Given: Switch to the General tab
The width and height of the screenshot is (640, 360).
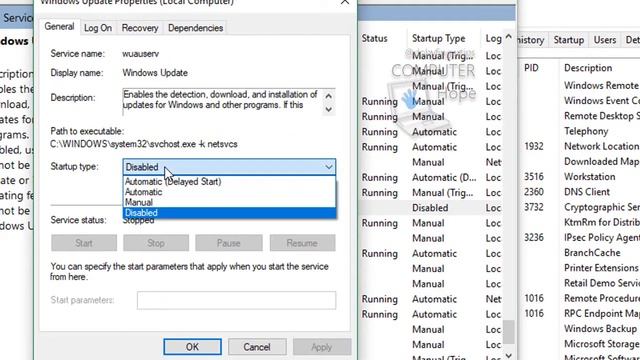Looking at the screenshot, I should 60,27.
